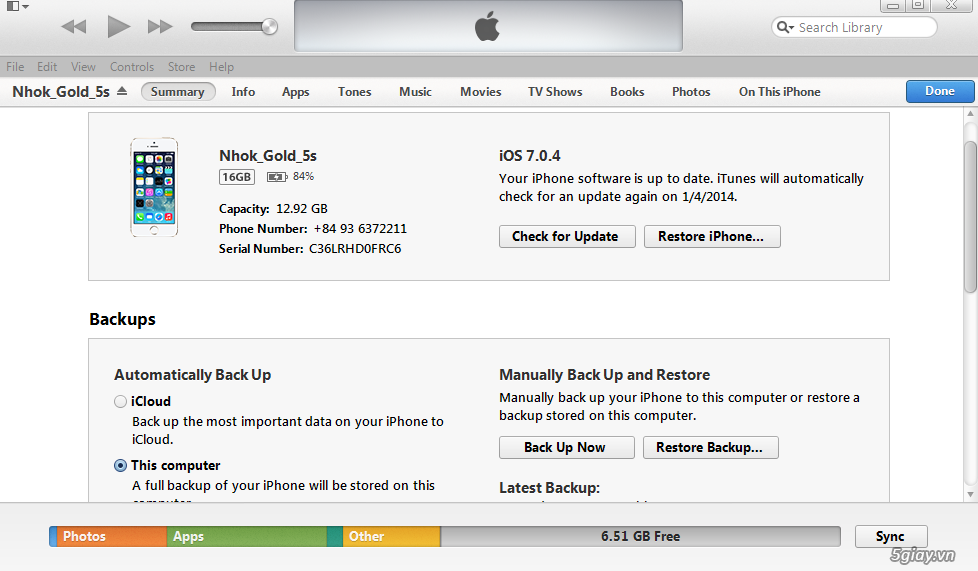978x571 pixels.
Task: Switch to the TV Shows tab
Action: pos(555,92)
